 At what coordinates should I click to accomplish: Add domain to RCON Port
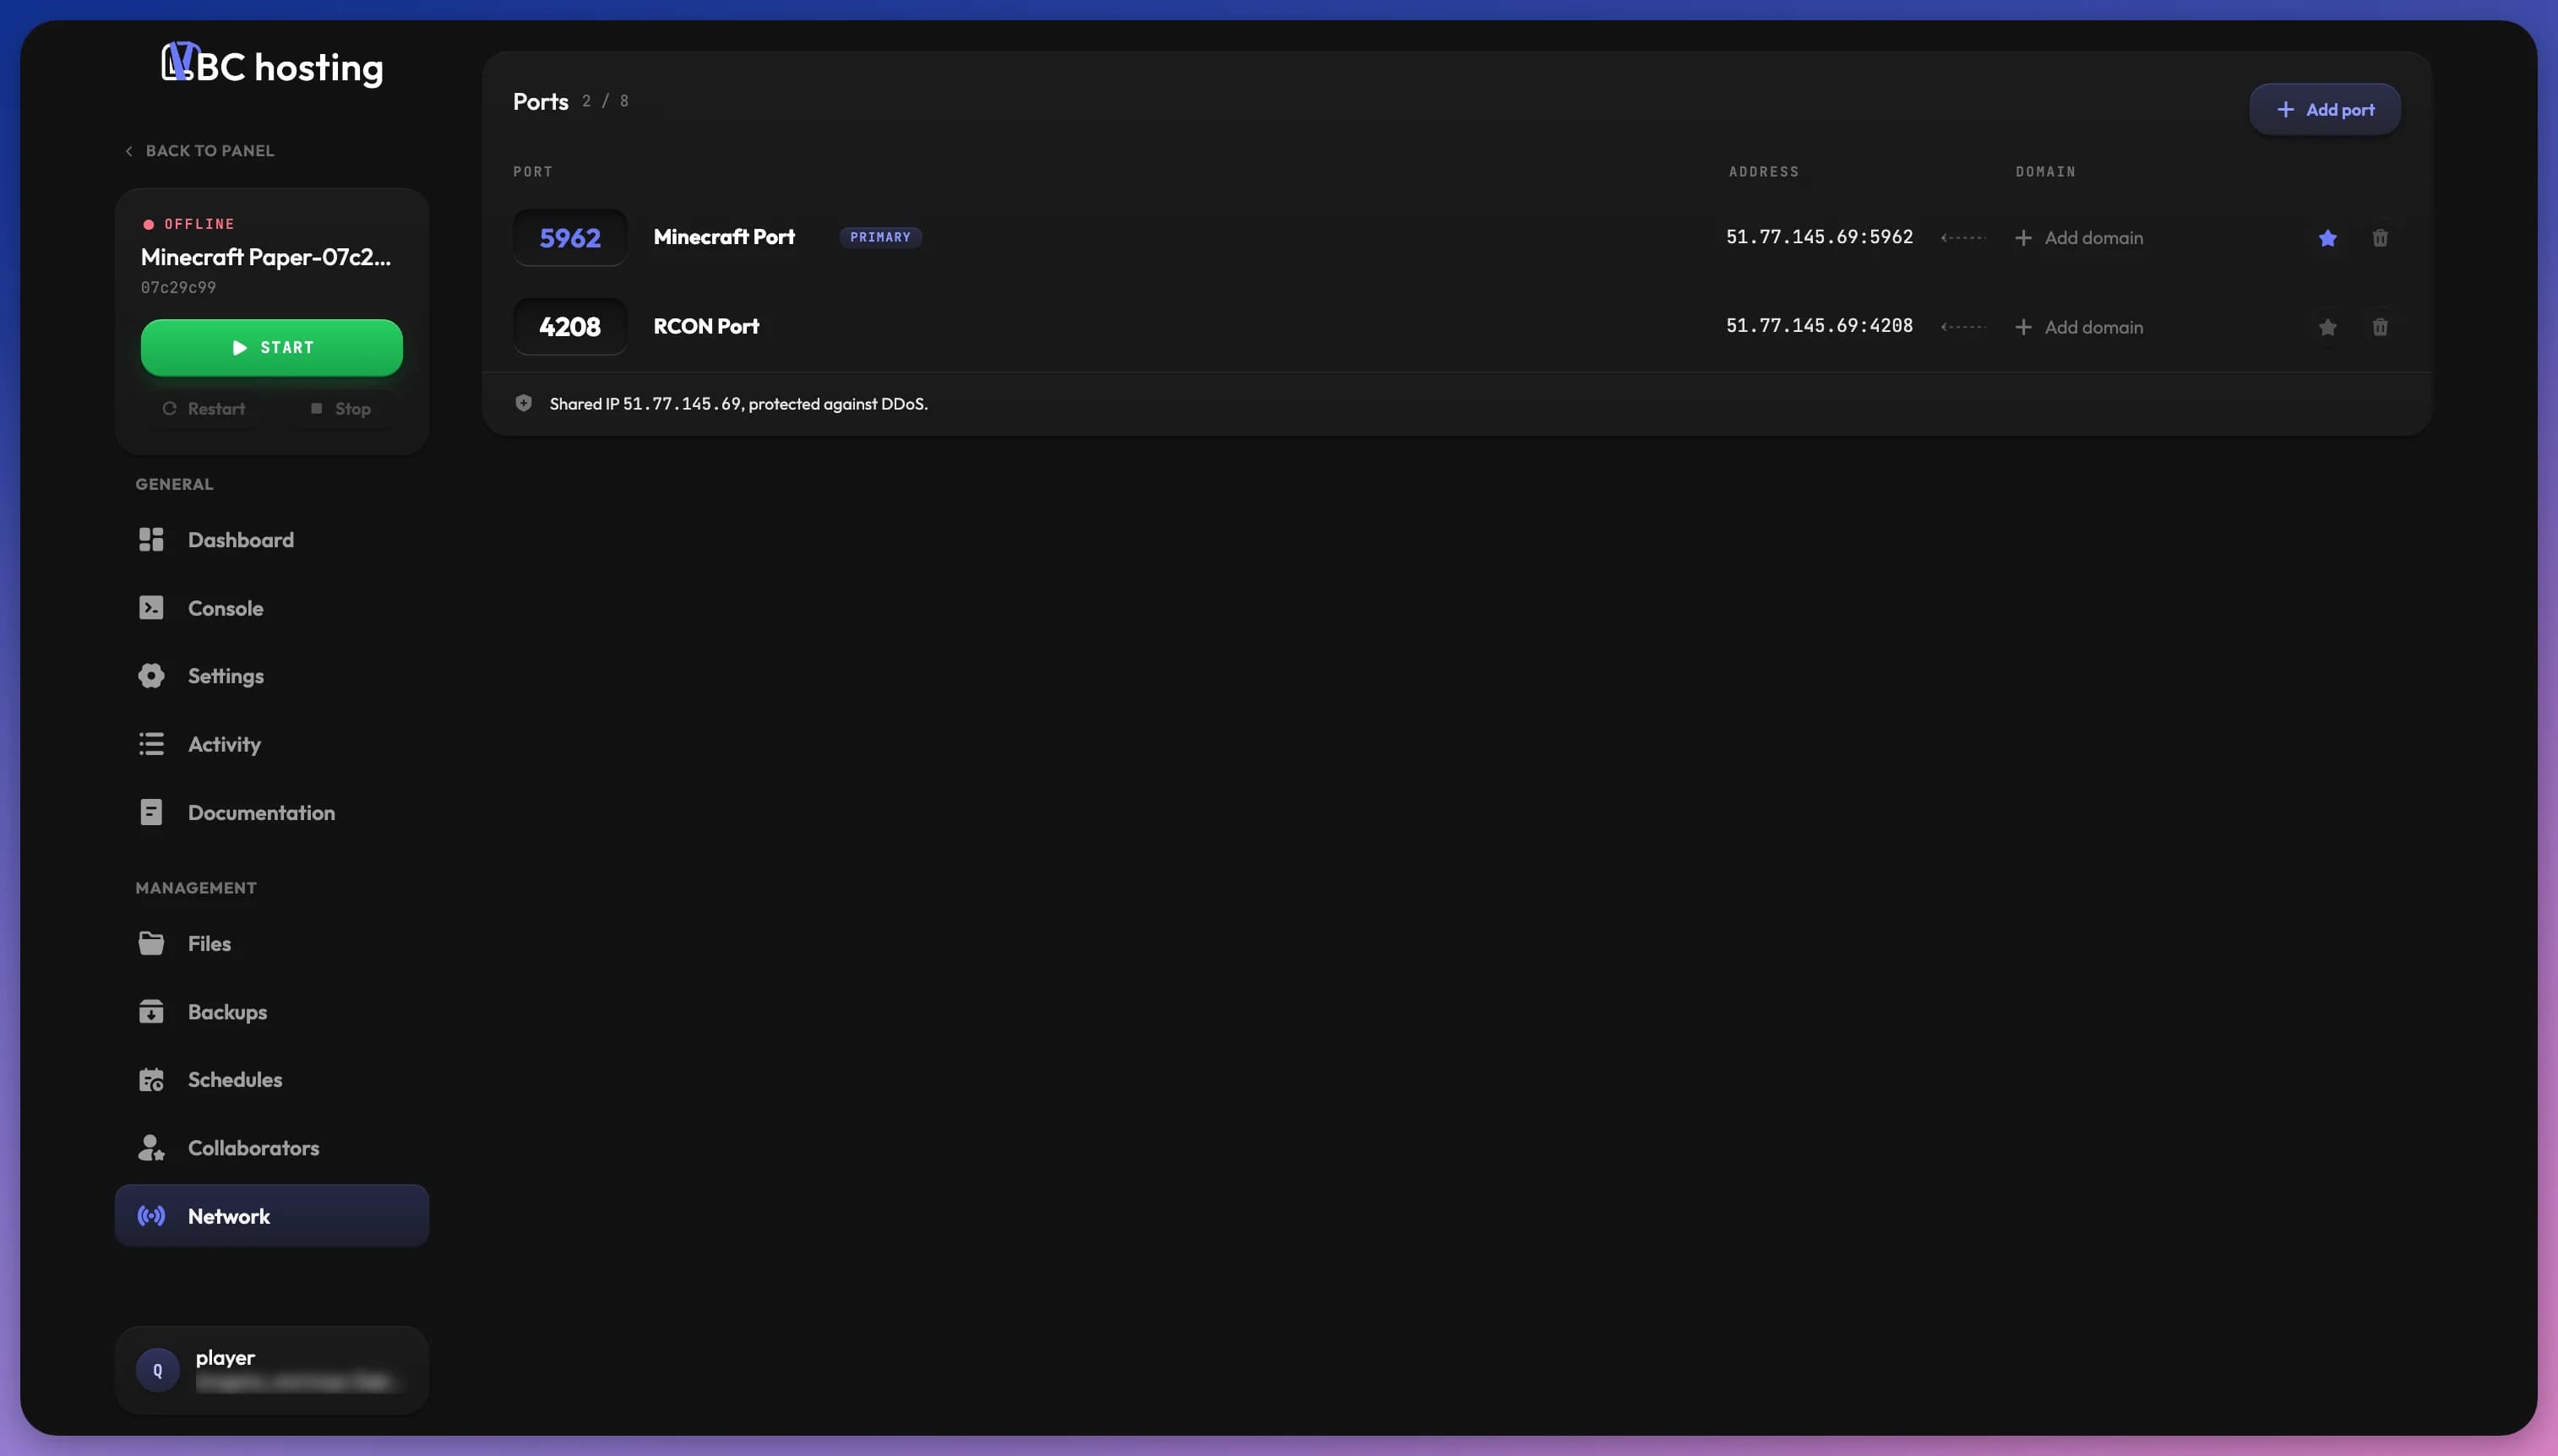[2079, 327]
